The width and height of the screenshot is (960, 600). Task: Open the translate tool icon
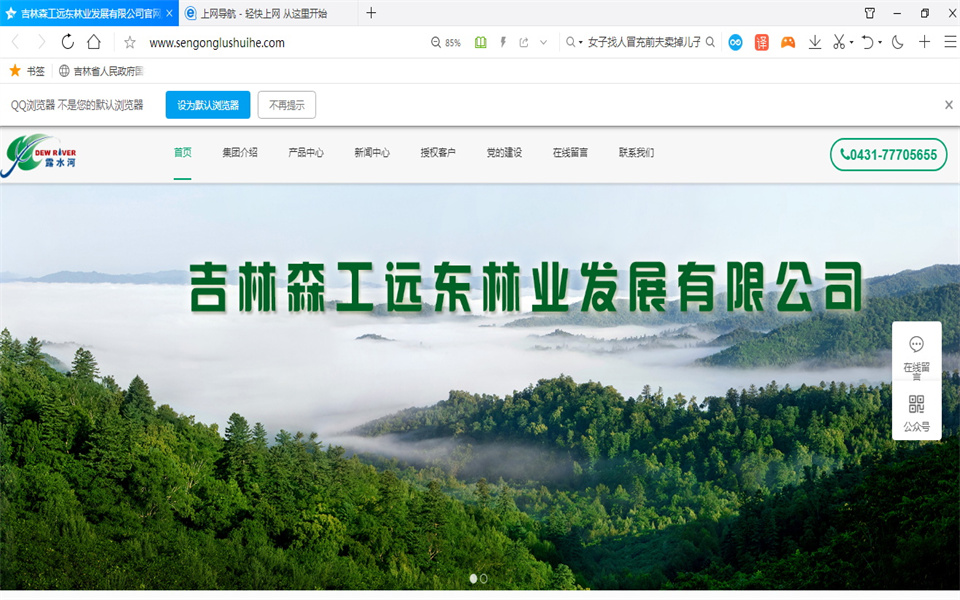coord(762,43)
